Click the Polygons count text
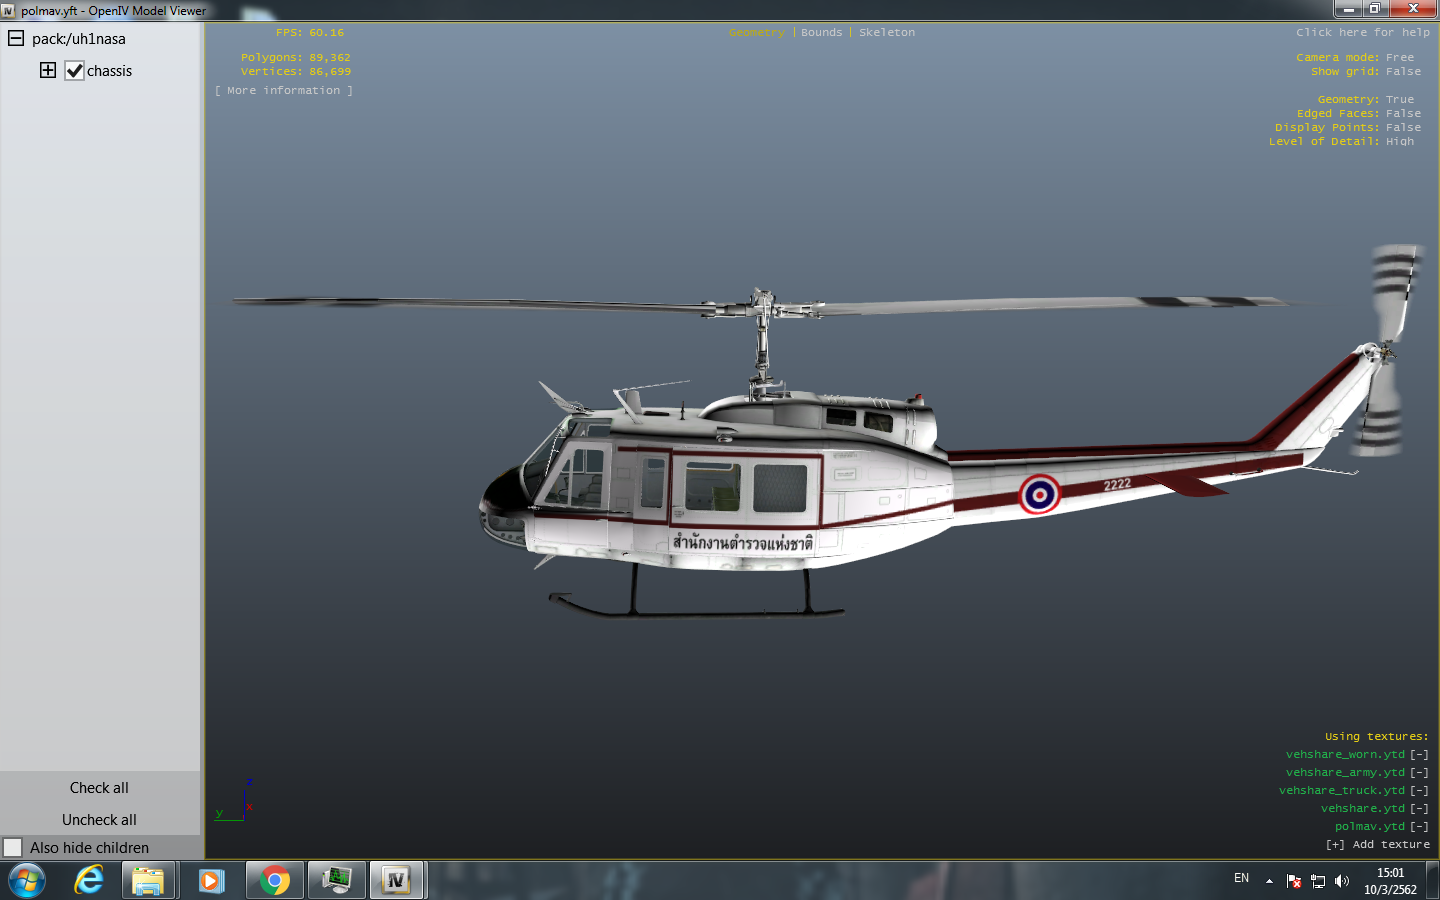Screen dimensions: 1440x900 [x=296, y=58]
